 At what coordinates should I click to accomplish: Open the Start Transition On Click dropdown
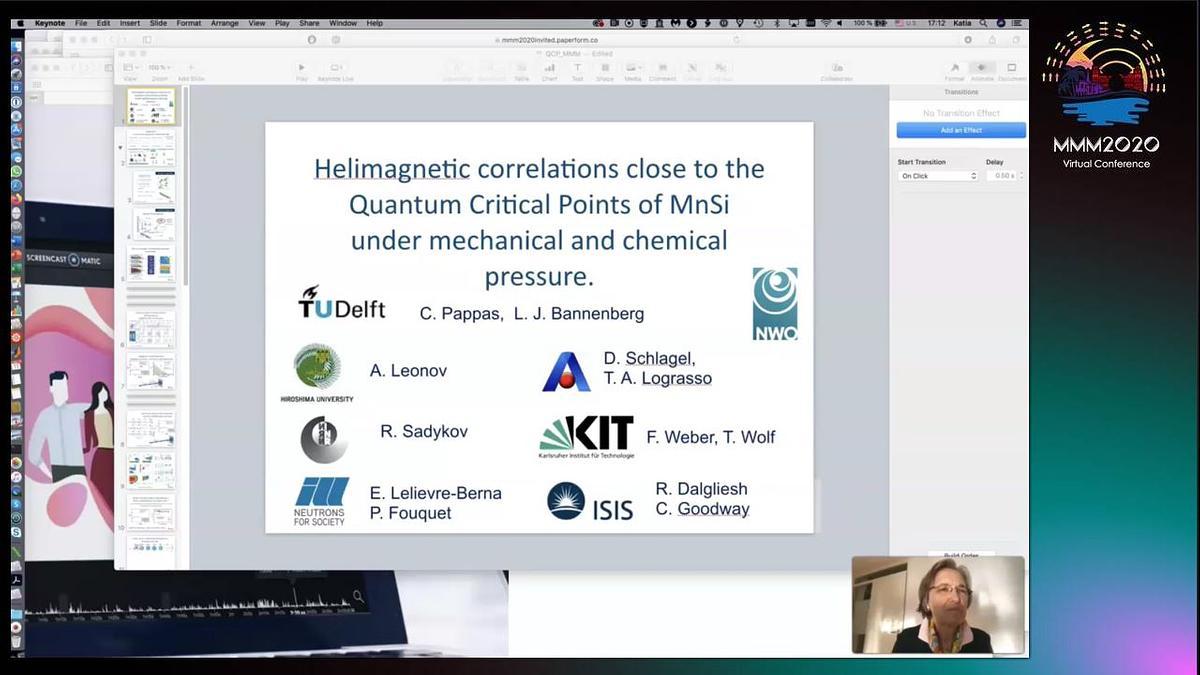click(938, 175)
